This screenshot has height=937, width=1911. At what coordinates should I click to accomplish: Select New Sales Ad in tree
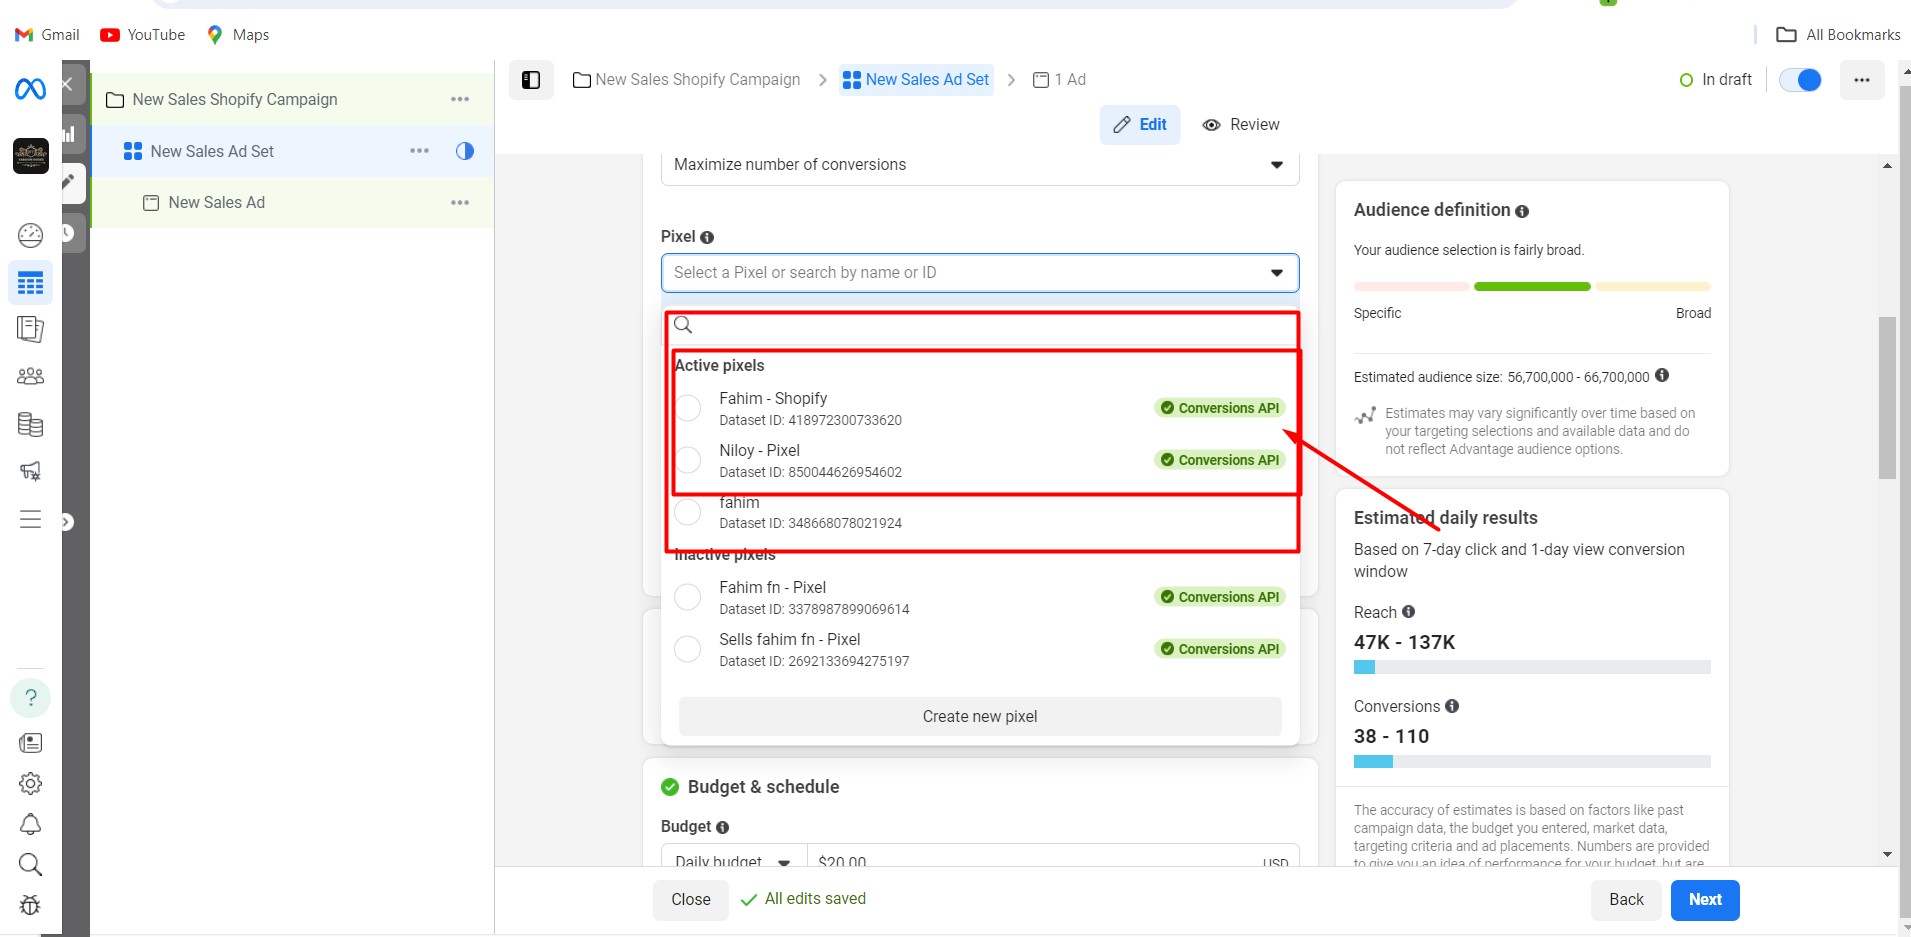pos(216,202)
